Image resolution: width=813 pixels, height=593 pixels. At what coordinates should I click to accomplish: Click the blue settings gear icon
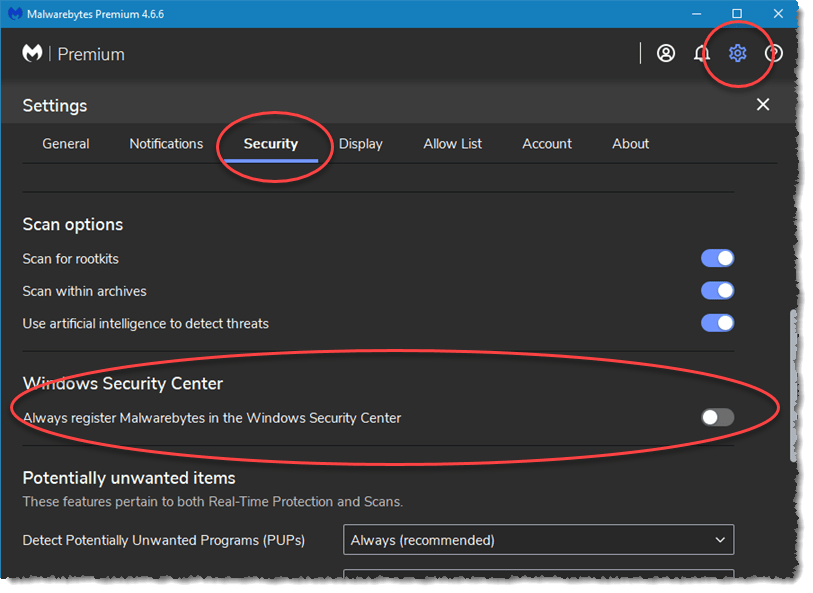(x=738, y=53)
